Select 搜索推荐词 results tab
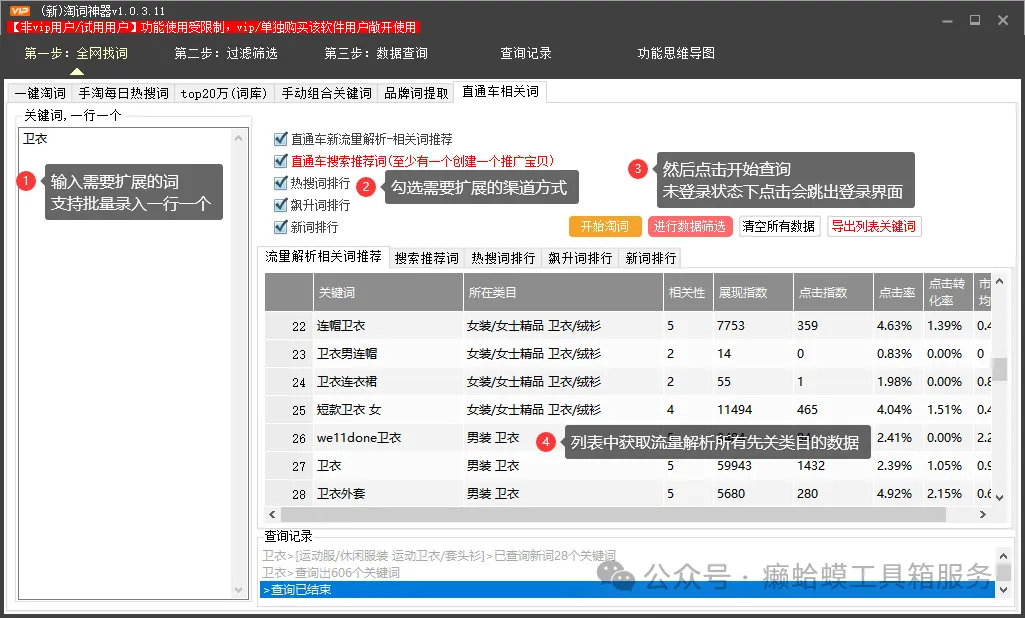 pyautogui.click(x=427, y=258)
